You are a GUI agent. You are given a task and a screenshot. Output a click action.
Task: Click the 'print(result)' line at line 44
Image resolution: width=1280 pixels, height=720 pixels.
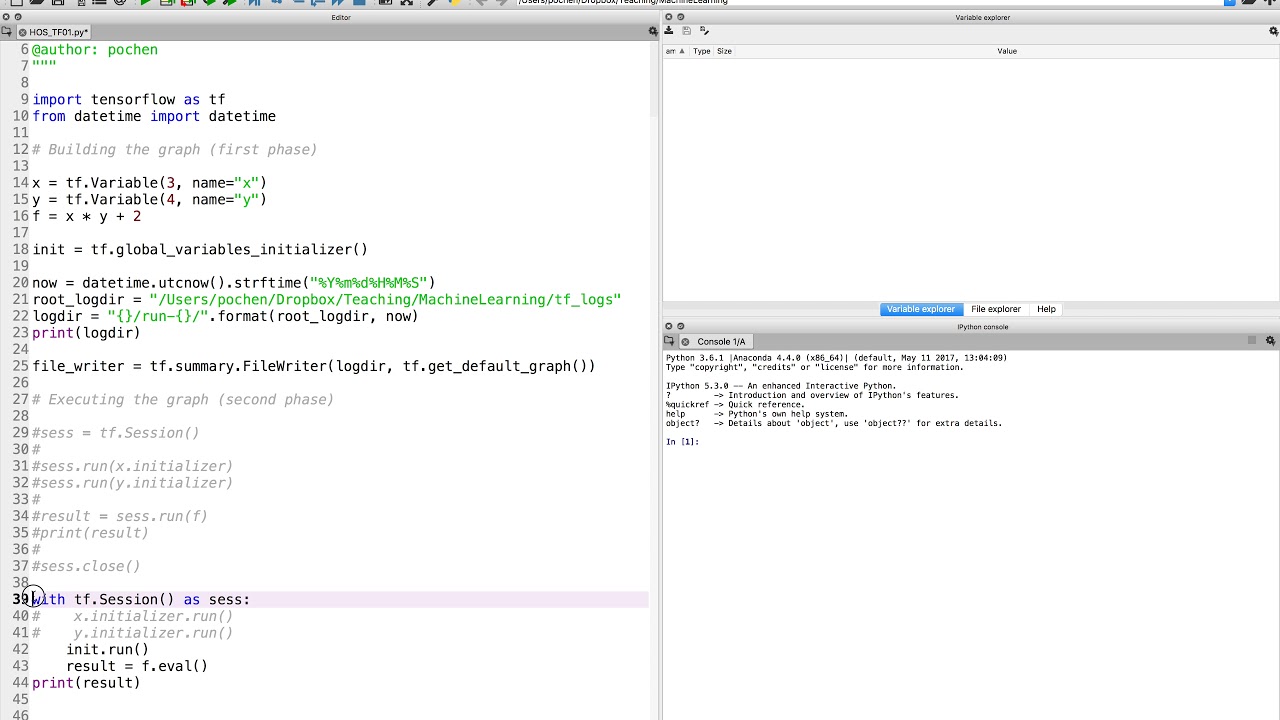pos(86,683)
